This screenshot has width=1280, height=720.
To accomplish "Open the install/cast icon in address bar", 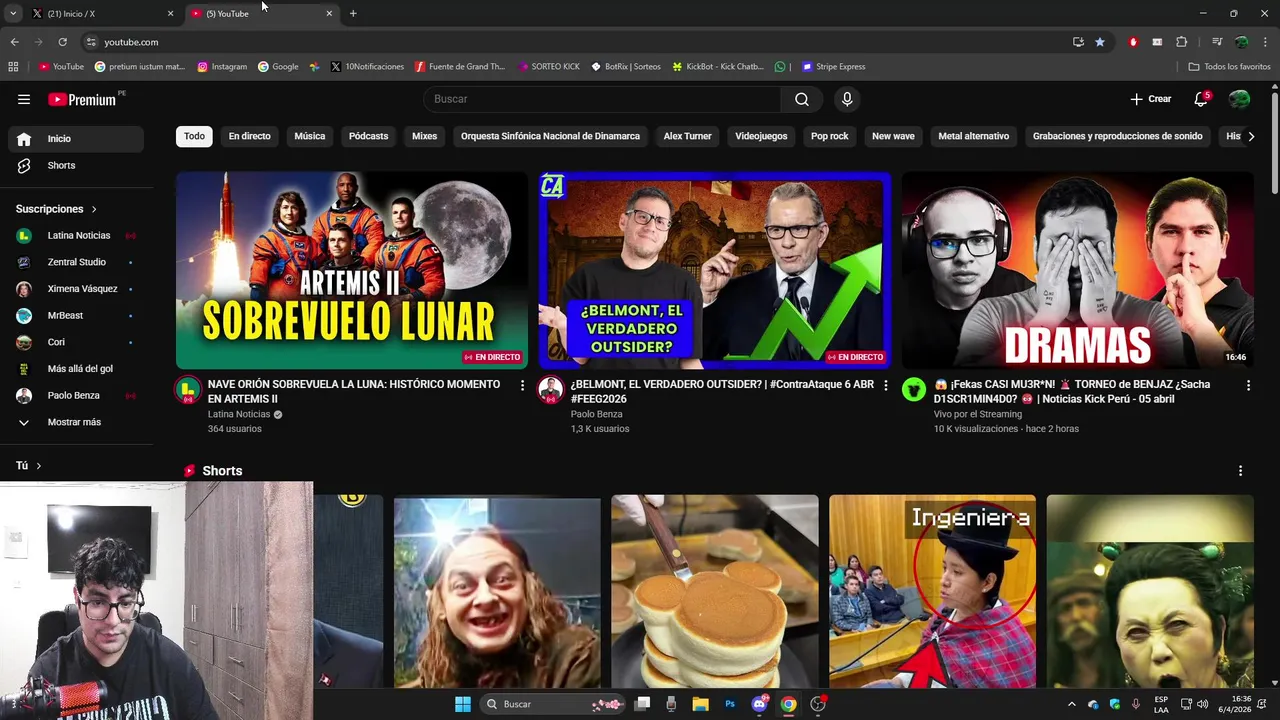I will point(1078,42).
